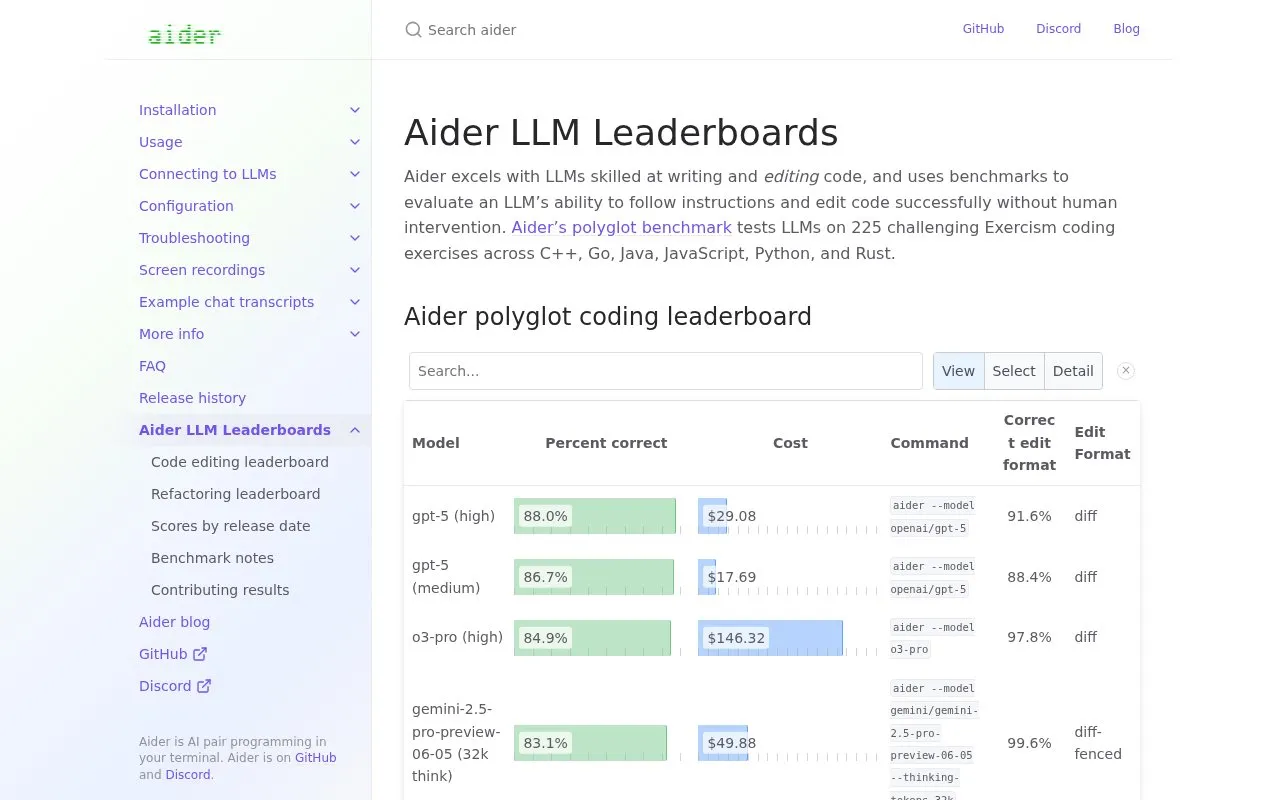Click the aider logo

coord(184,35)
